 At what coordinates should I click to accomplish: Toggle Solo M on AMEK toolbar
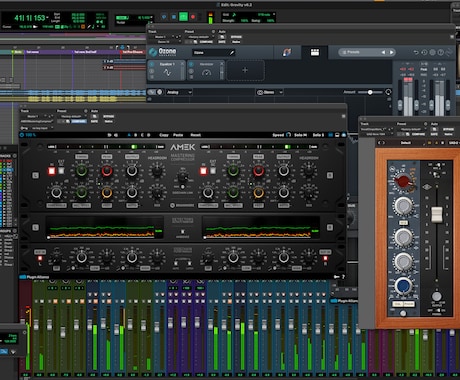[300, 135]
